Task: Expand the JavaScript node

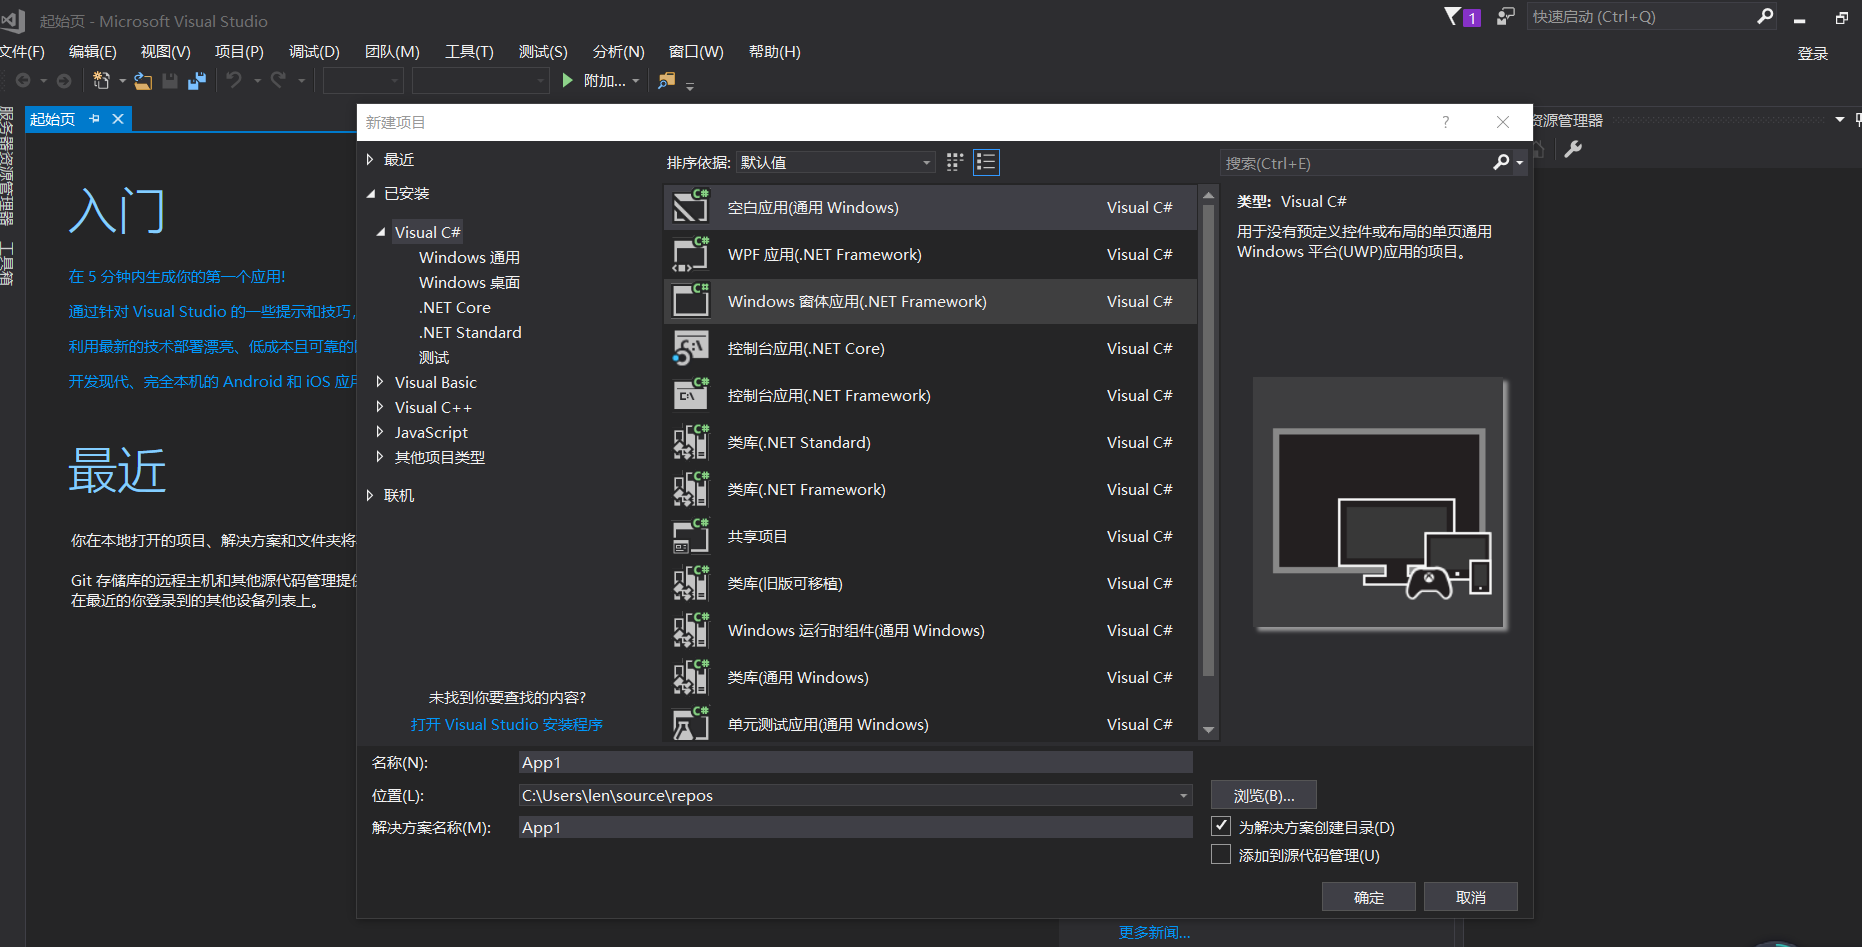Action: coord(380,431)
